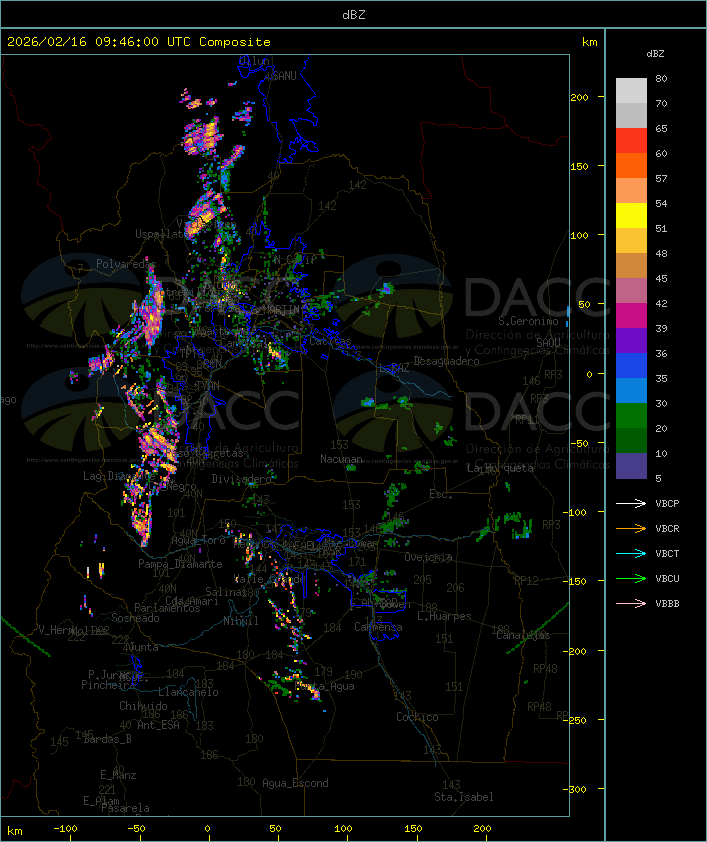The image size is (707, 842).
Task: Click the Bardas_B place label
Action: (107, 739)
